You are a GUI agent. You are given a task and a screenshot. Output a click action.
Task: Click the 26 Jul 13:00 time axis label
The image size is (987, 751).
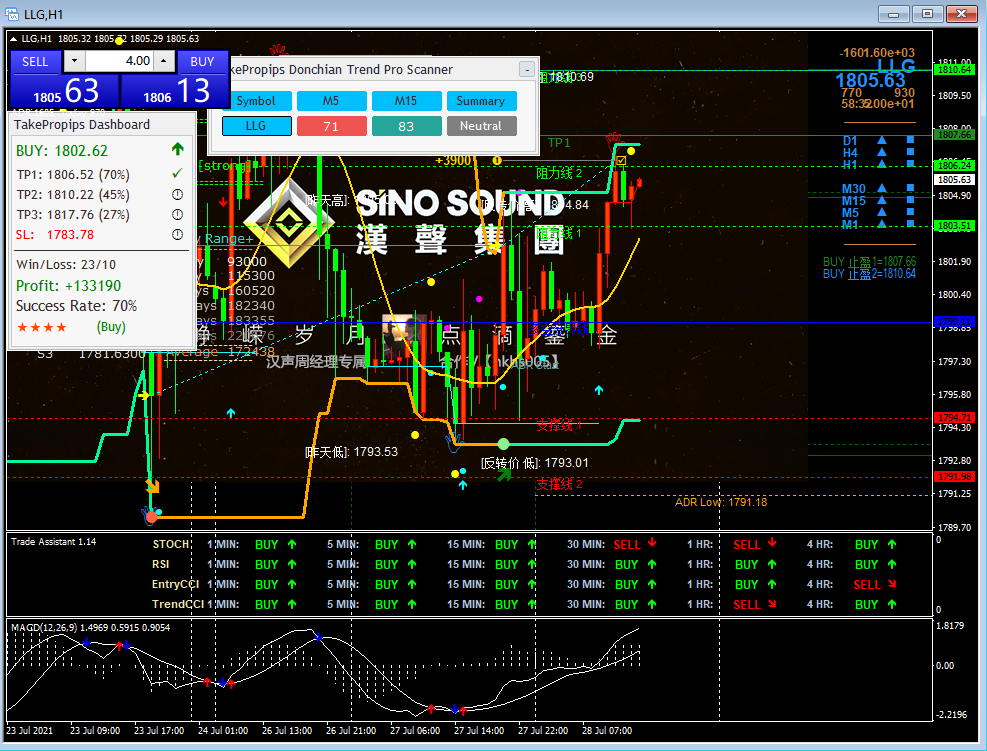pos(287,730)
